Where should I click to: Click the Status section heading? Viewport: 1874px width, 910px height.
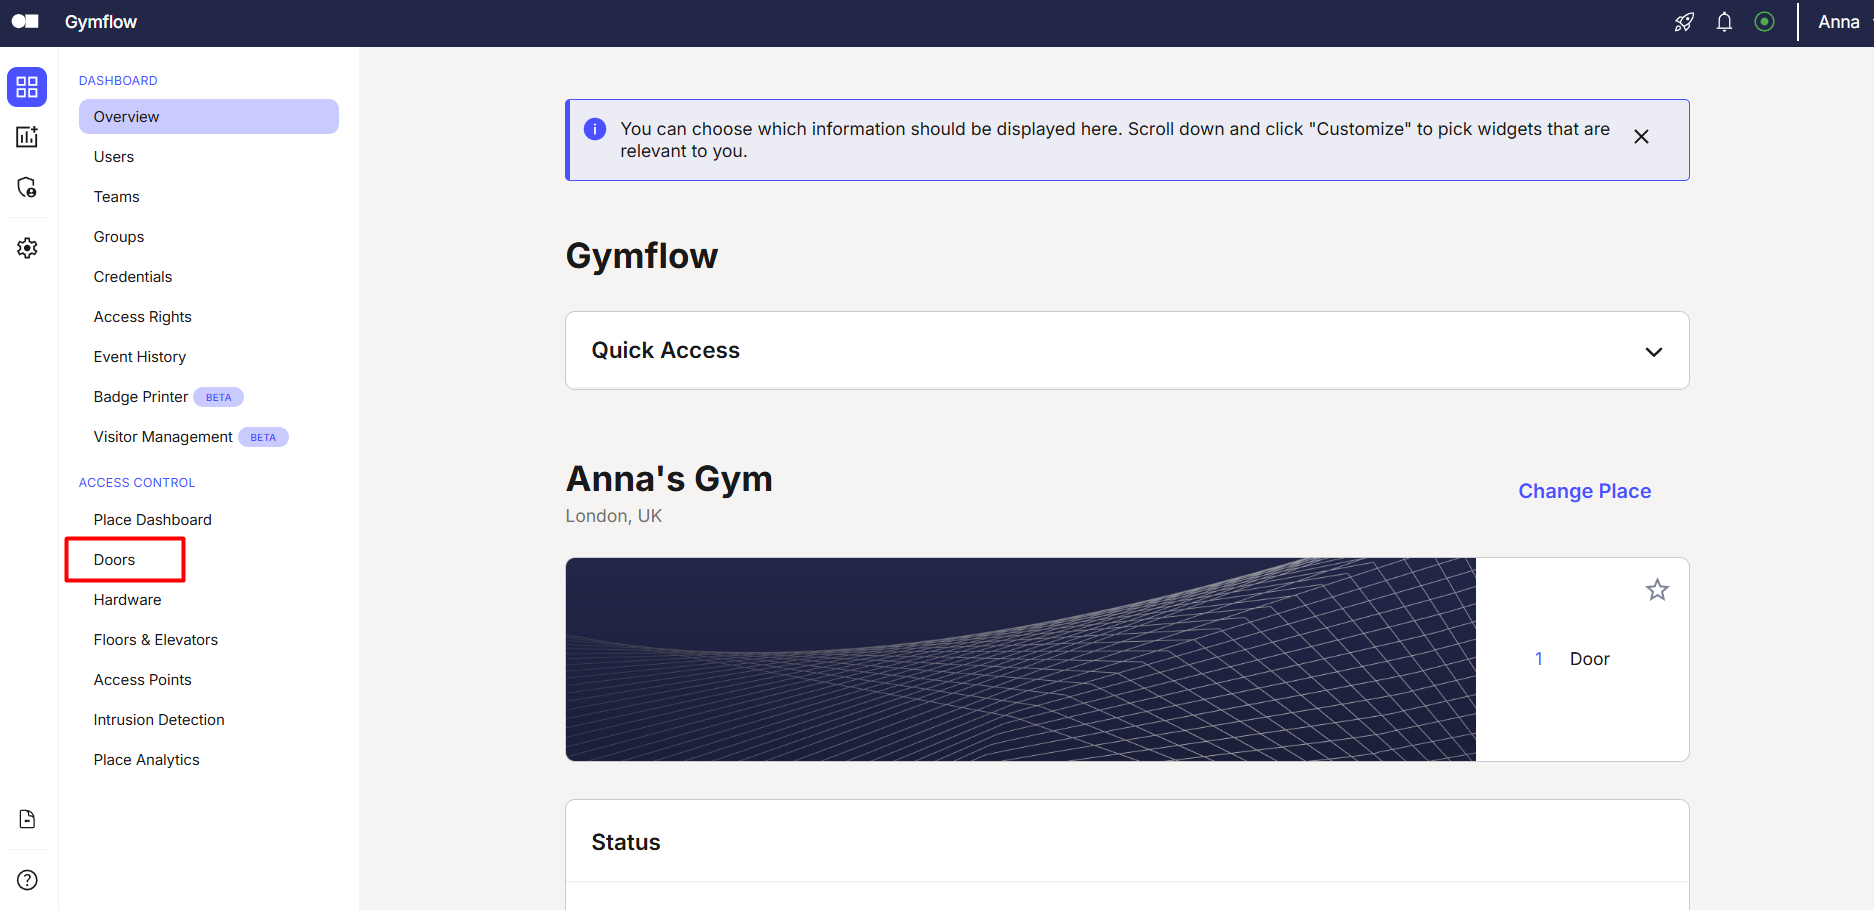tap(626, 842)
